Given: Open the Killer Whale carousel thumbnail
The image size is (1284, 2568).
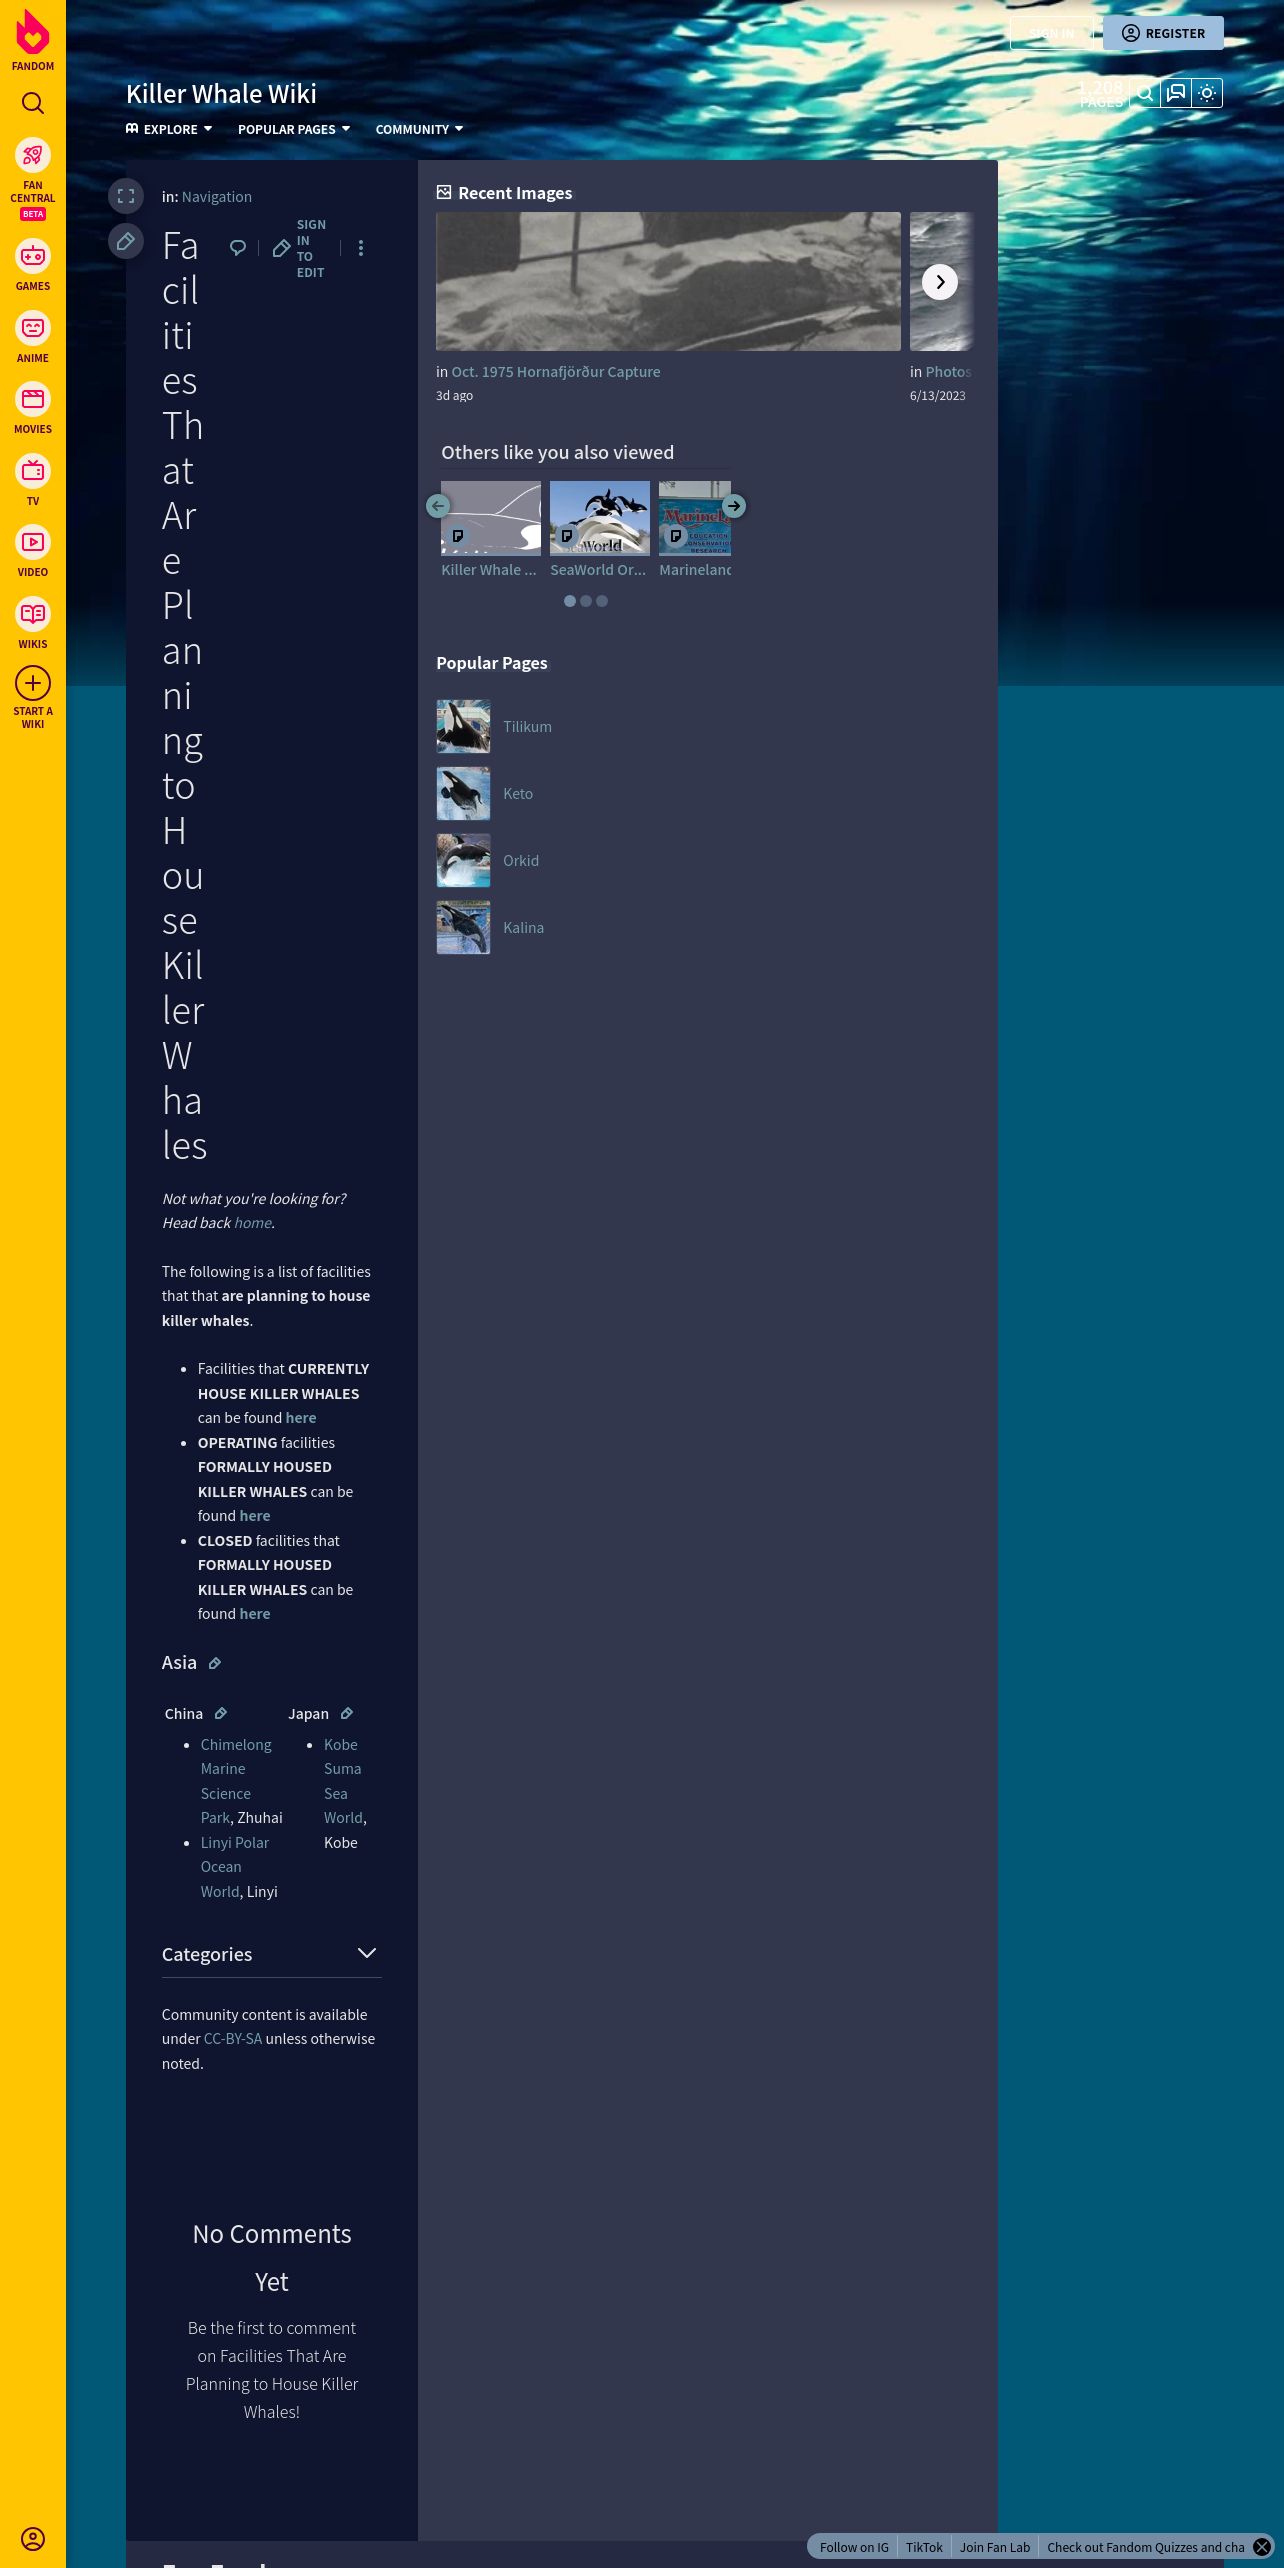Looking at the screenshot, I should coord(491,518).
